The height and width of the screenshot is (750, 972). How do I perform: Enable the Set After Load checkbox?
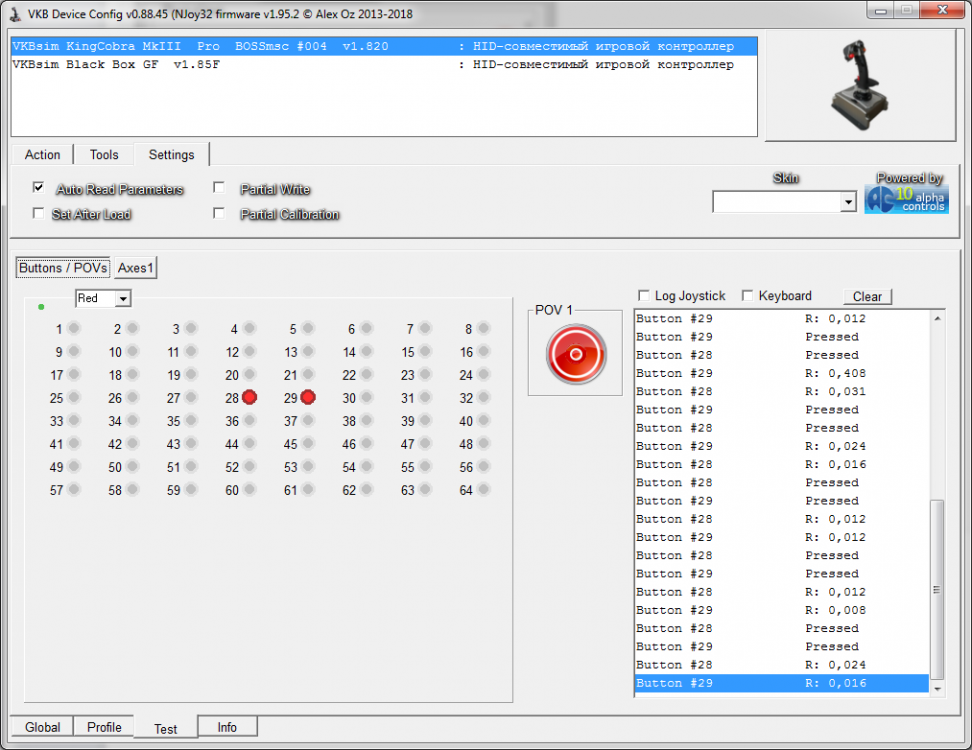click(x=38, y=213)
